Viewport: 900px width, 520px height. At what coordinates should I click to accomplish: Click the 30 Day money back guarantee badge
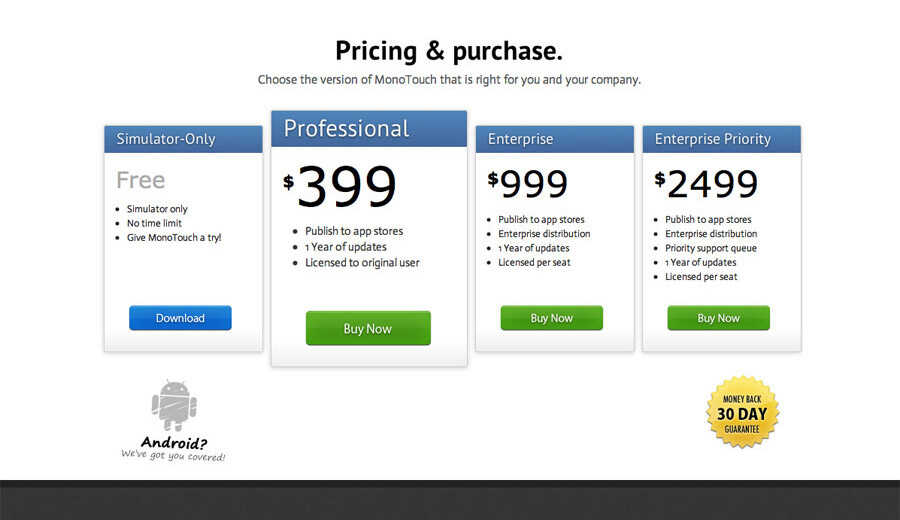point(742,412)
